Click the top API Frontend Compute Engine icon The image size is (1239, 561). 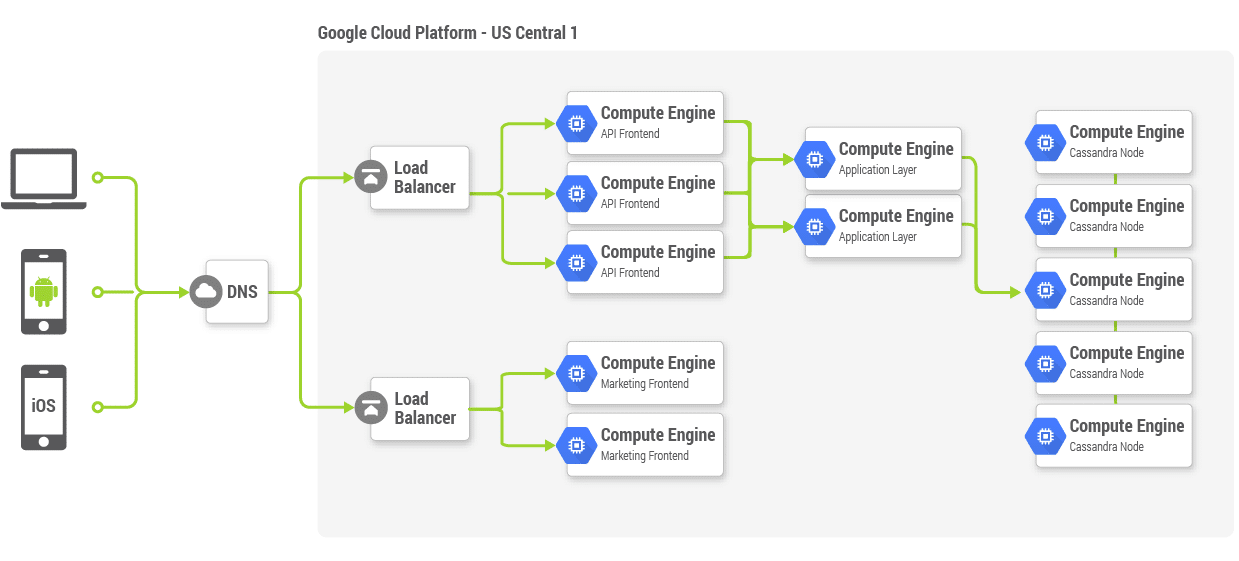click(x=576, y=123)
